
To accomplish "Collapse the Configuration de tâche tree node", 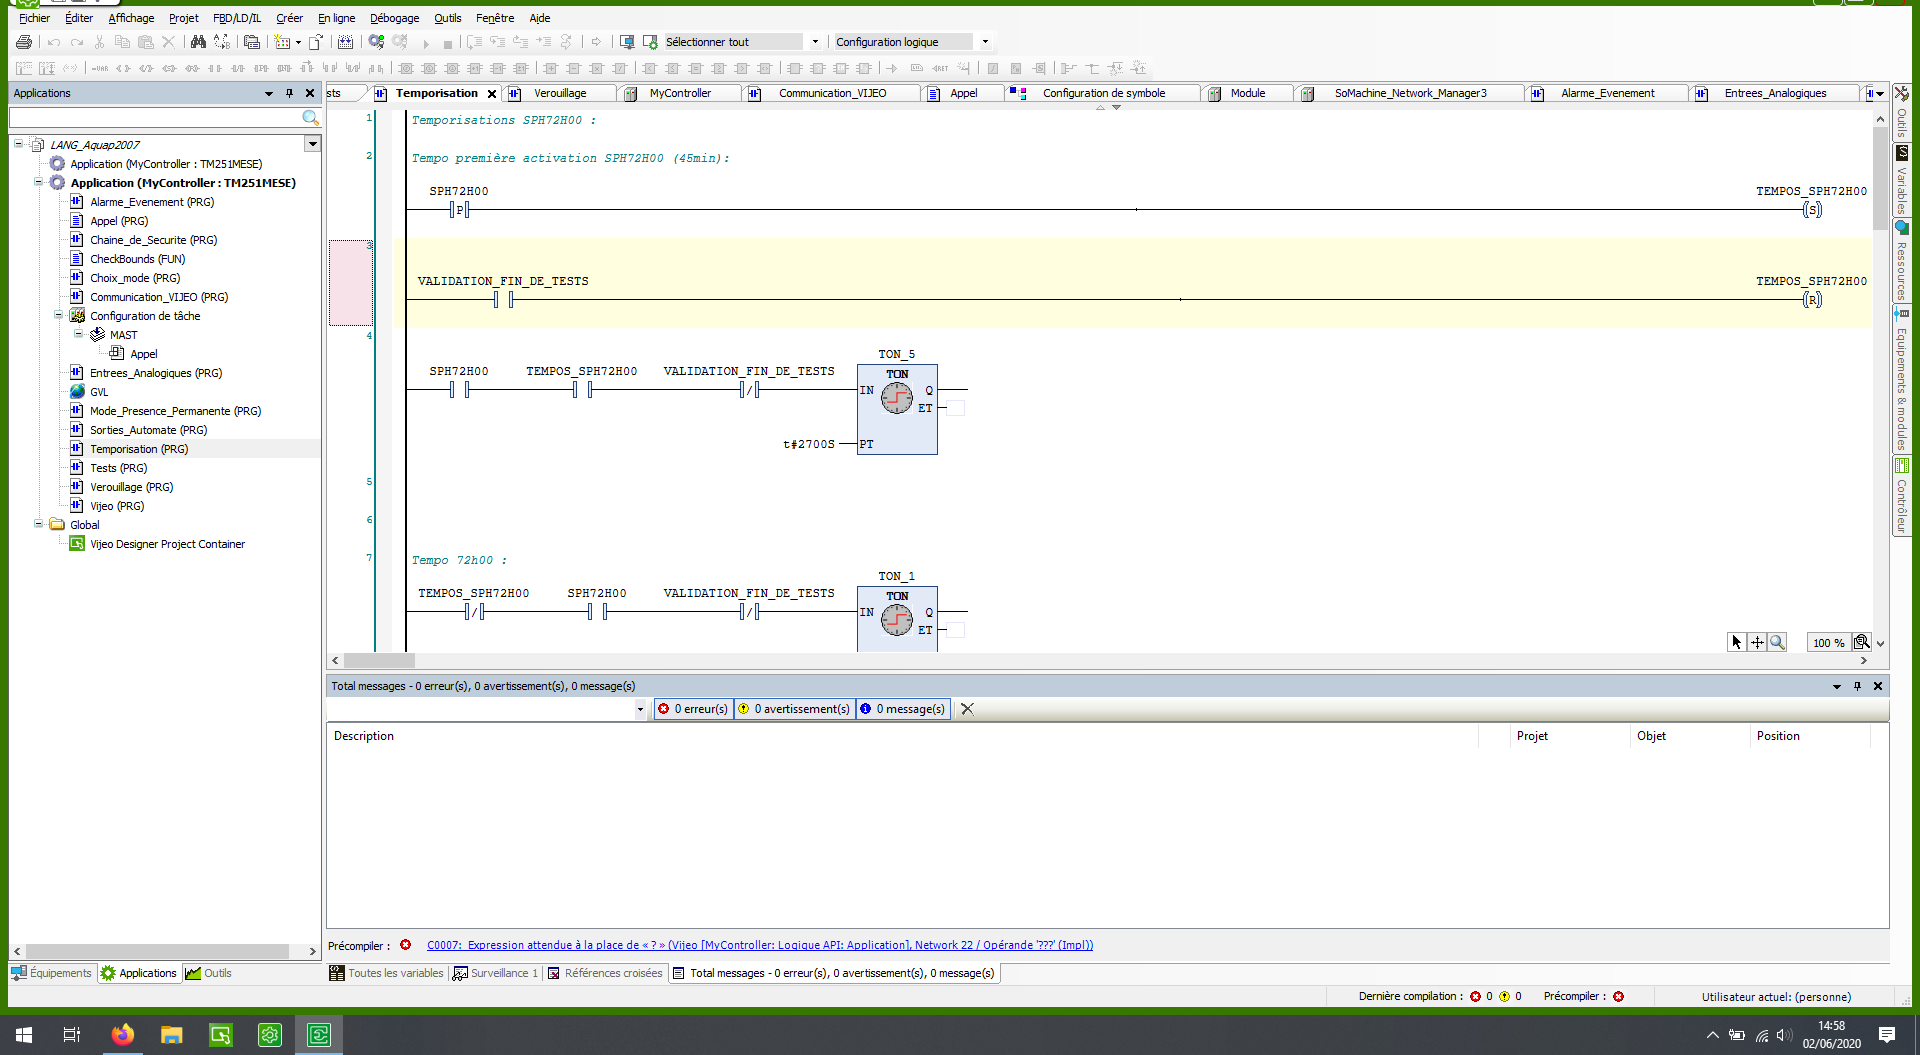I will point(58,316).
